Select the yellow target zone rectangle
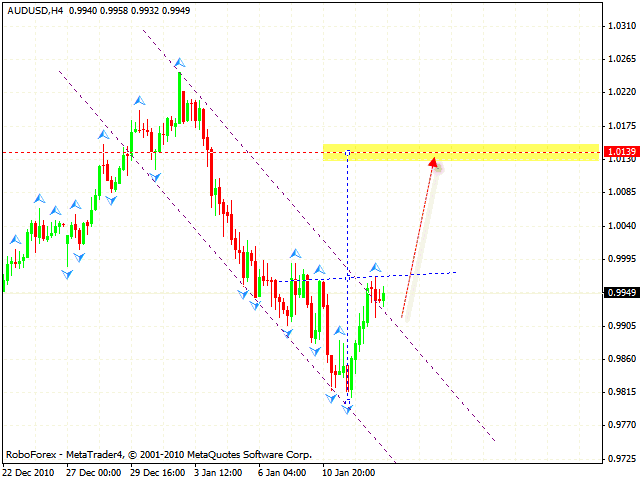640x480 pixels. tap(461, 152)
